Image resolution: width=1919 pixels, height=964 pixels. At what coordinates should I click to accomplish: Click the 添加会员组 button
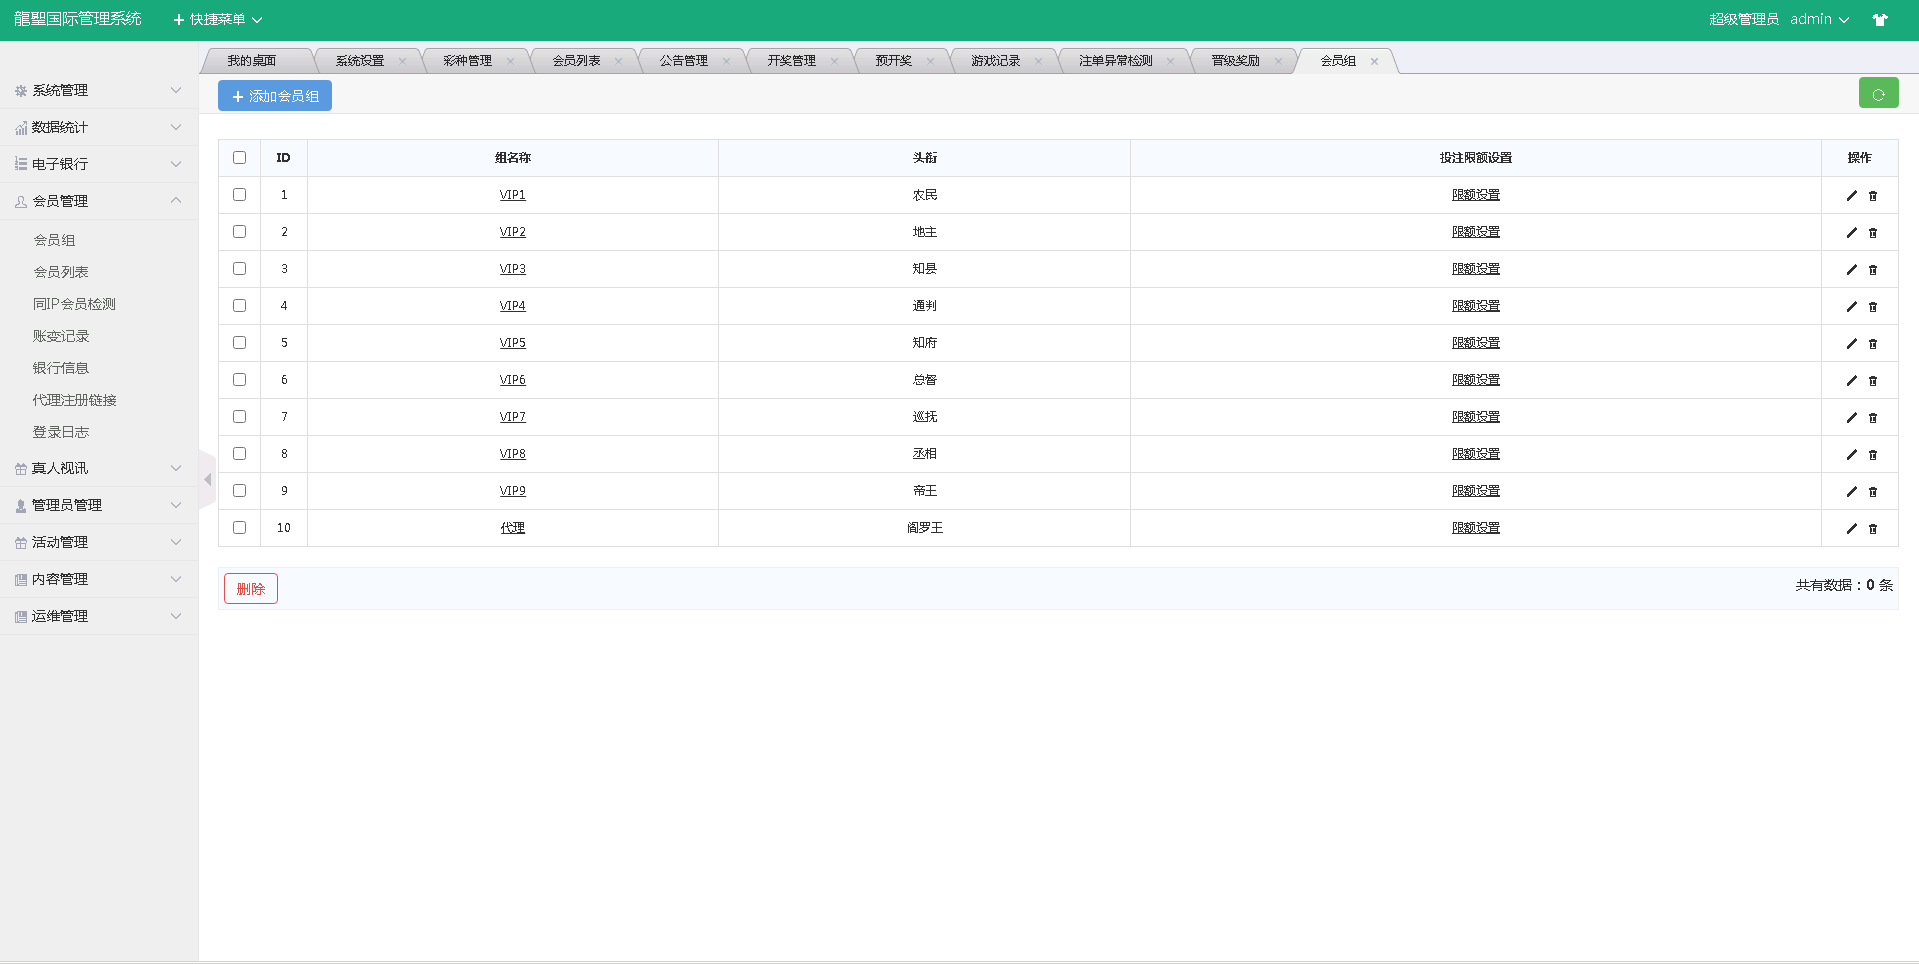[x=275, y=96]
